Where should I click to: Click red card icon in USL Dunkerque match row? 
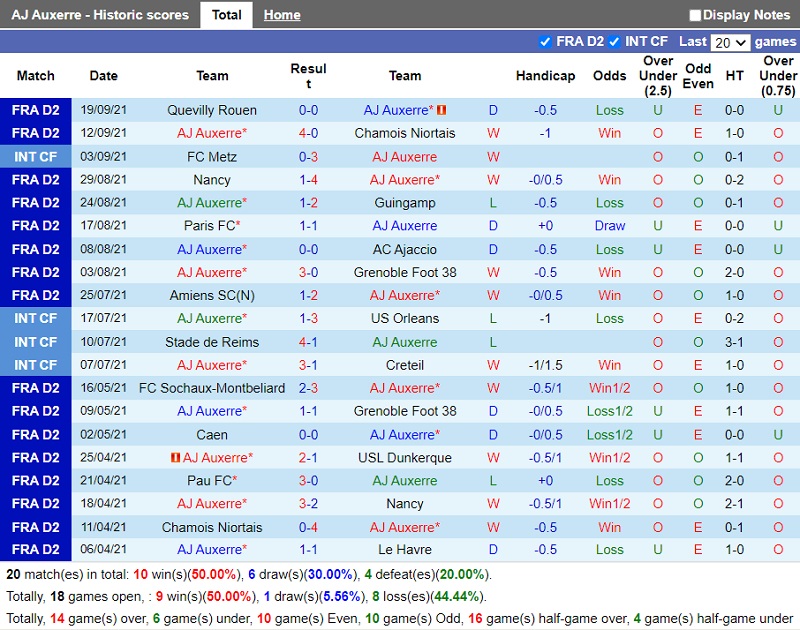click(x=174, y=457)
